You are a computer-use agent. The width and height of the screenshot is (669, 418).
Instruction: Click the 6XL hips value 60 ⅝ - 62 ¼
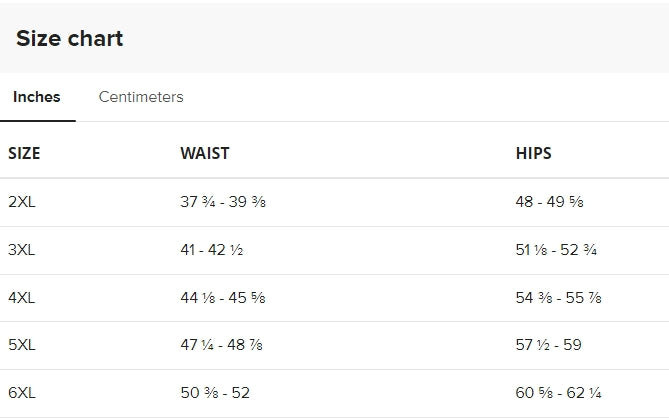coord(558,392)
